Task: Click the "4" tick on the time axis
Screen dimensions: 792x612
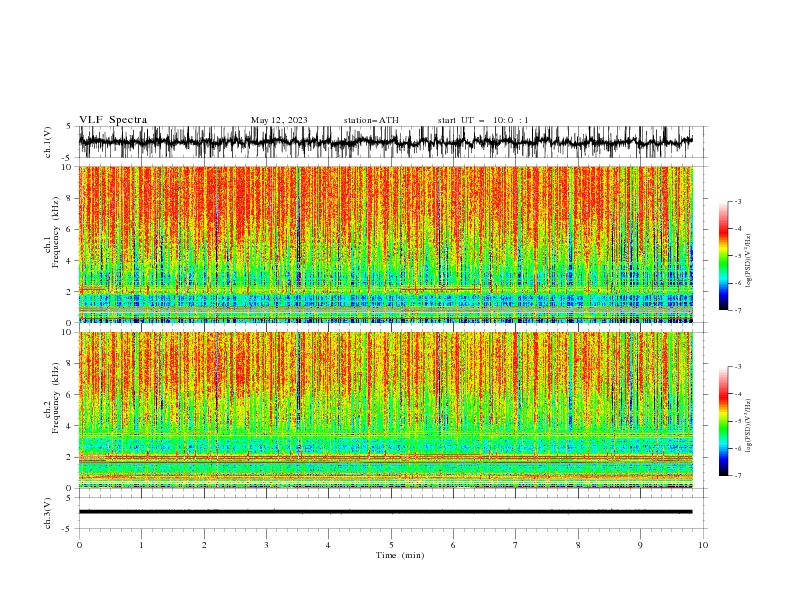Action: tap(328, 545)
